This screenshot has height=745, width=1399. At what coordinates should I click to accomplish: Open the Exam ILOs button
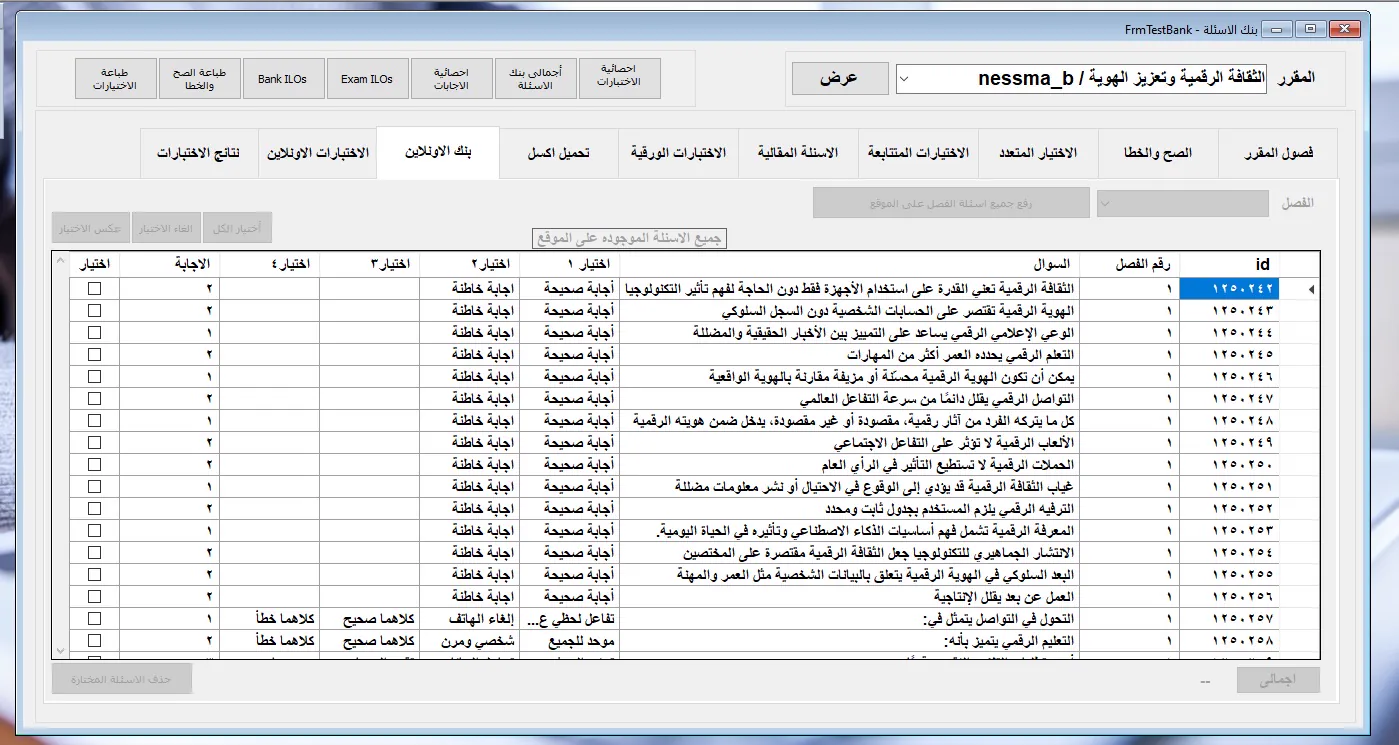367,78
